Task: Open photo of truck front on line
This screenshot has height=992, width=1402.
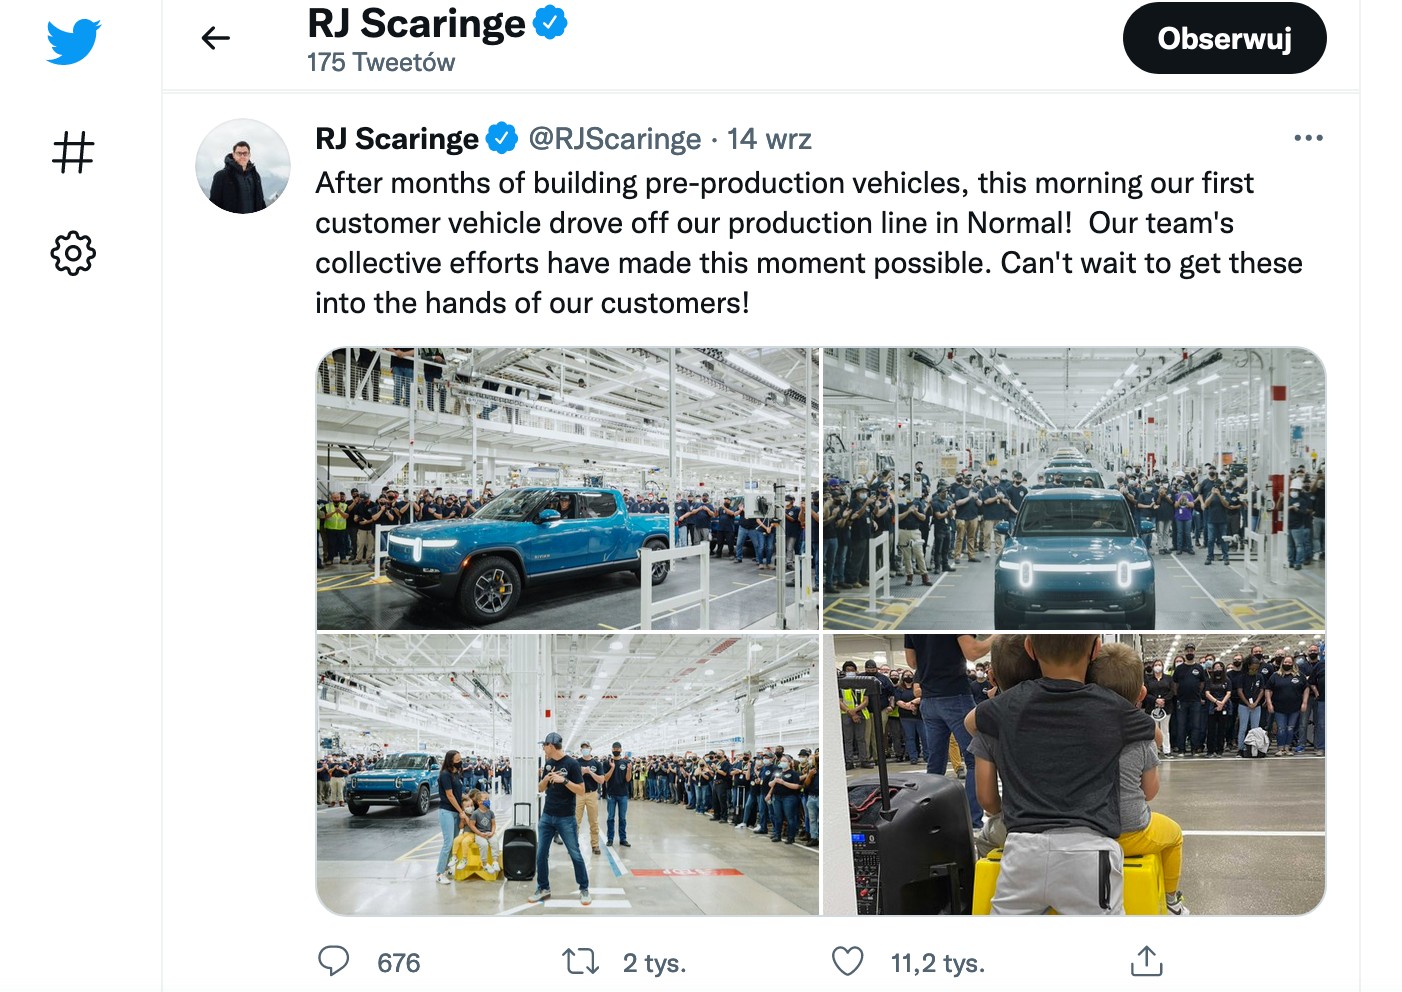Action: pyautogui.click(x=1074, y=489)
